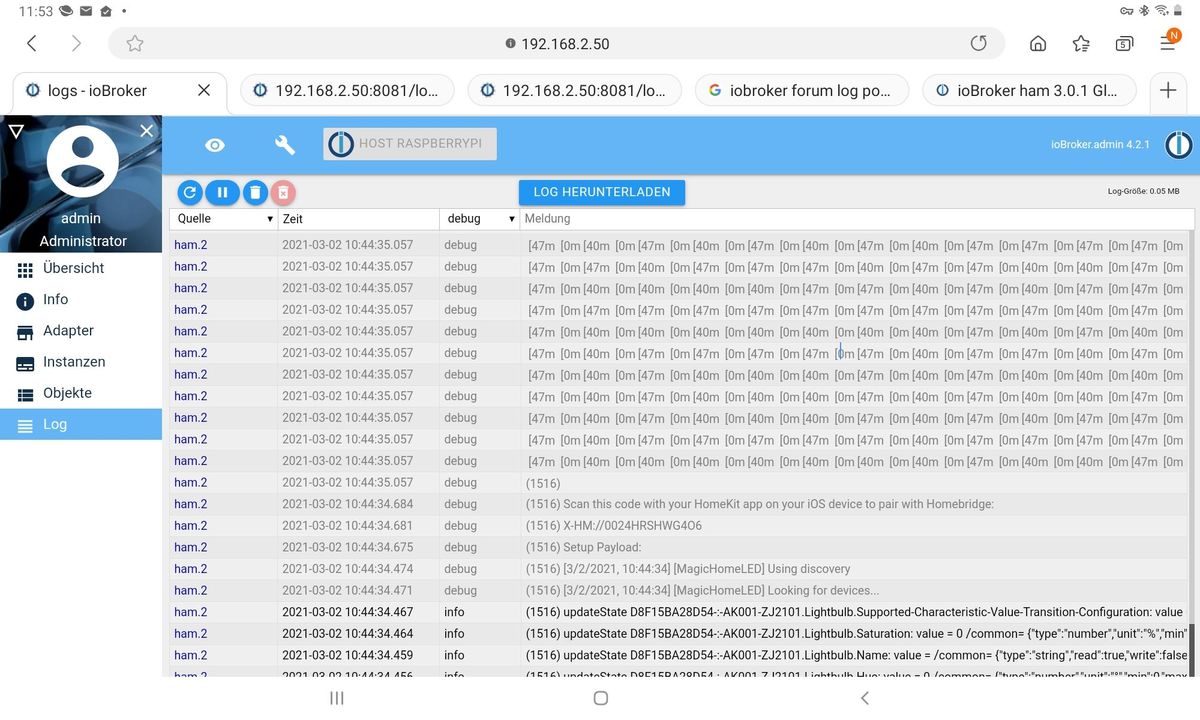Open the browser hamburger menu
This screenshot has width=1200, height=720.
[1169, 42]
